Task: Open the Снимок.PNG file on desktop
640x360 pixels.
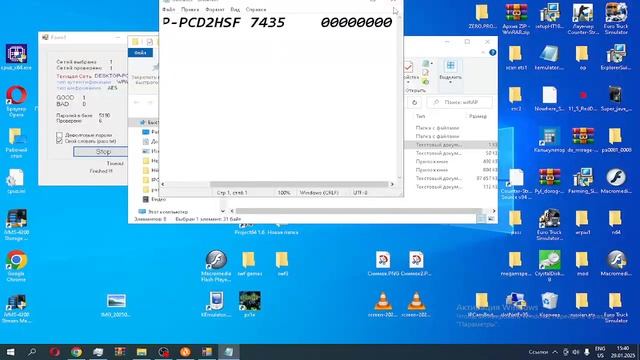Action: (382, 264)
